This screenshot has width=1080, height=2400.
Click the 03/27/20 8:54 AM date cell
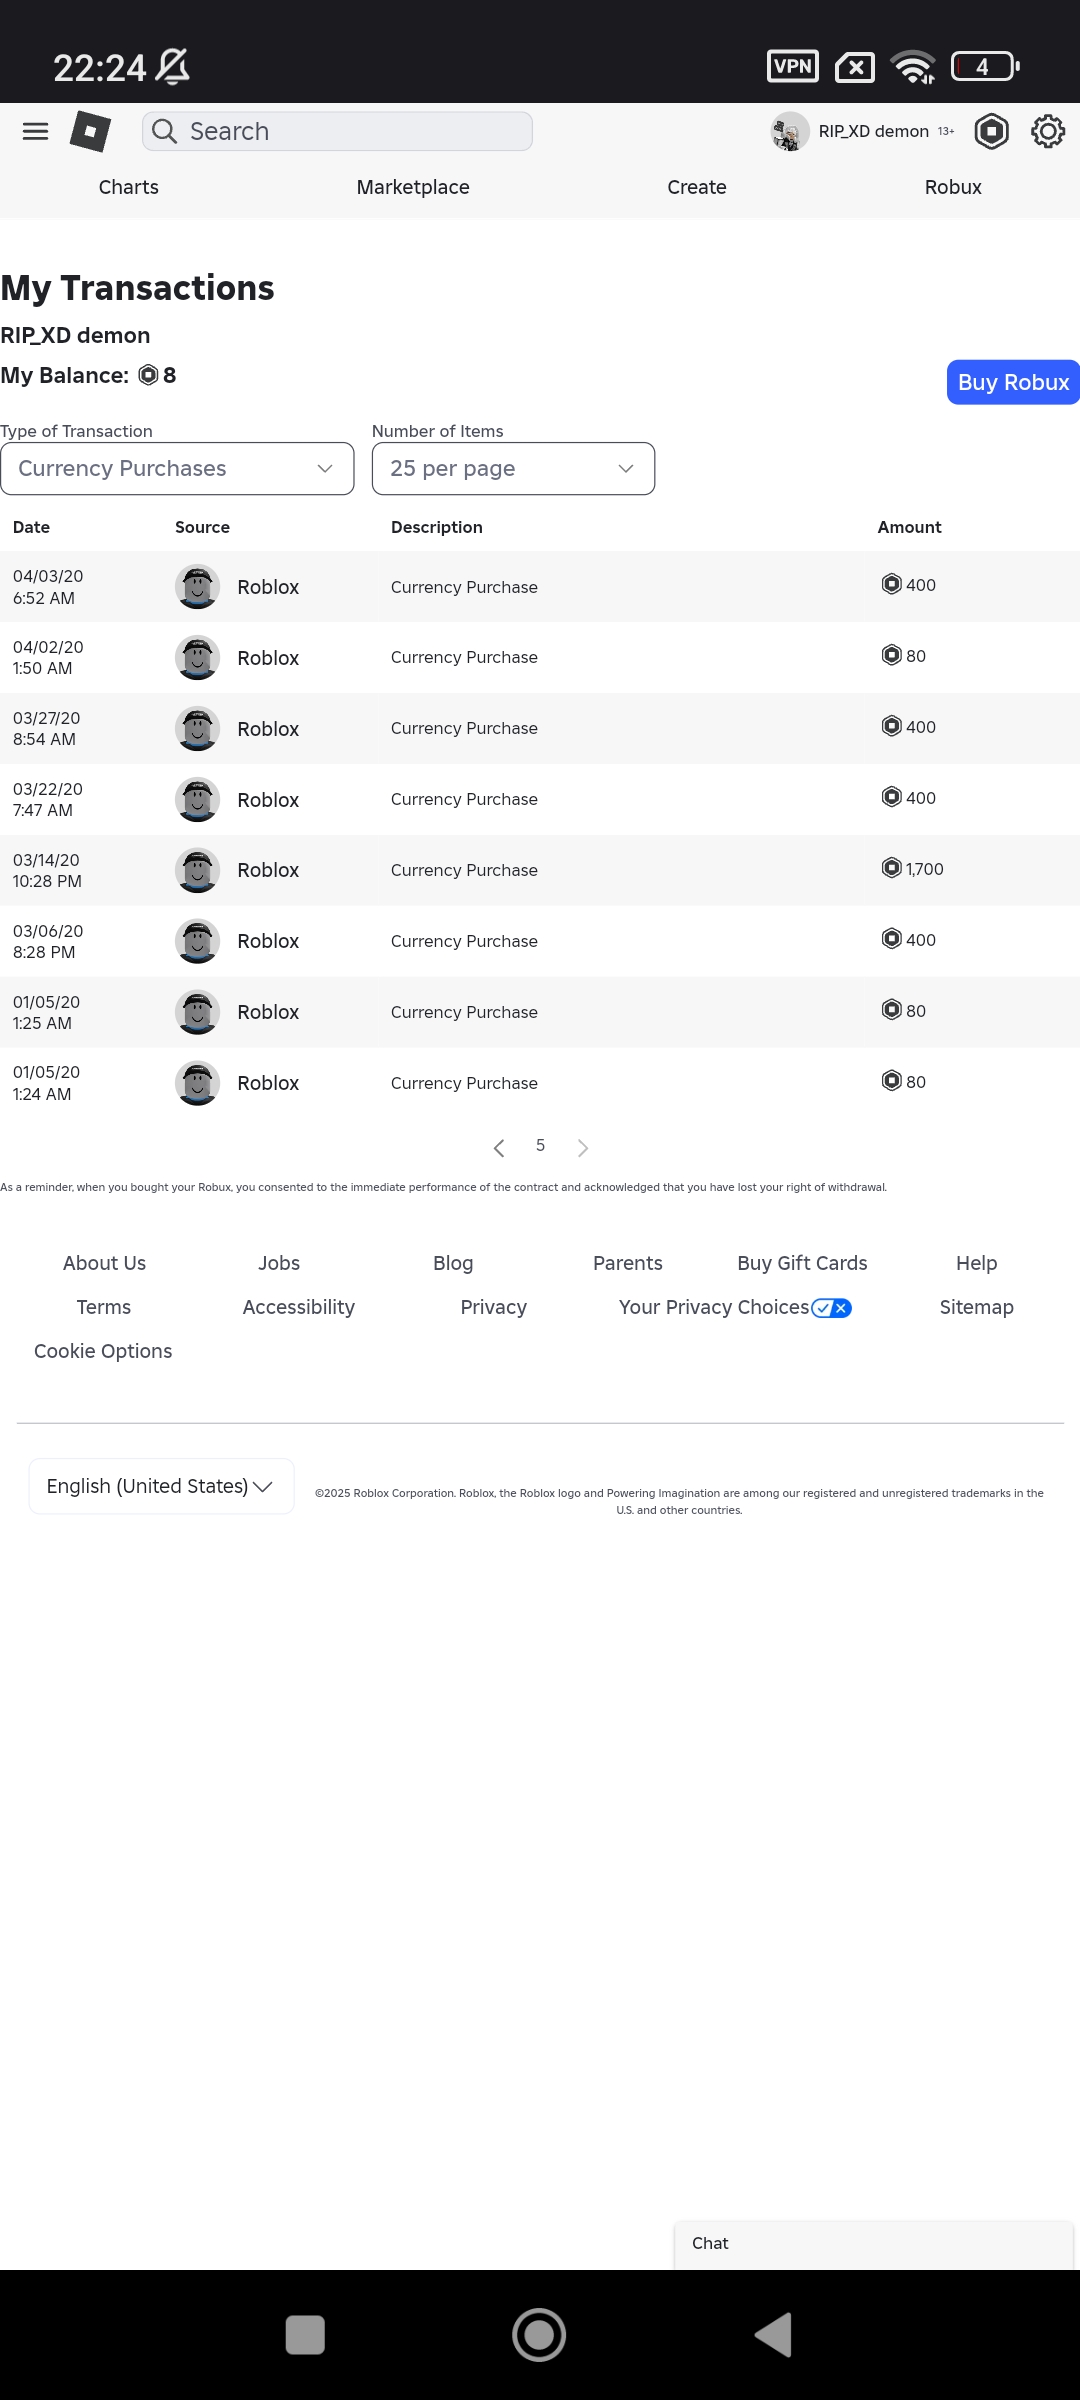tap(46, 729)
